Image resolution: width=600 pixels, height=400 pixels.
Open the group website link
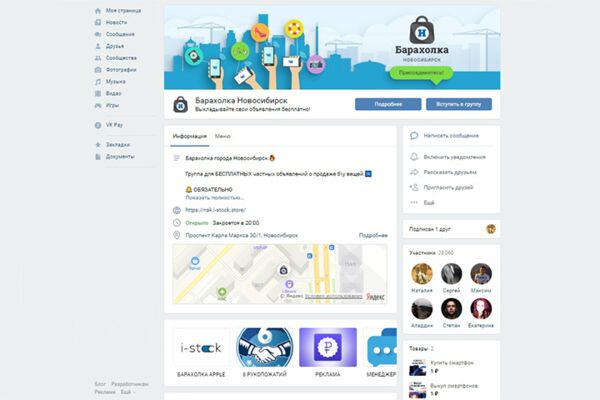click(215, 210)
